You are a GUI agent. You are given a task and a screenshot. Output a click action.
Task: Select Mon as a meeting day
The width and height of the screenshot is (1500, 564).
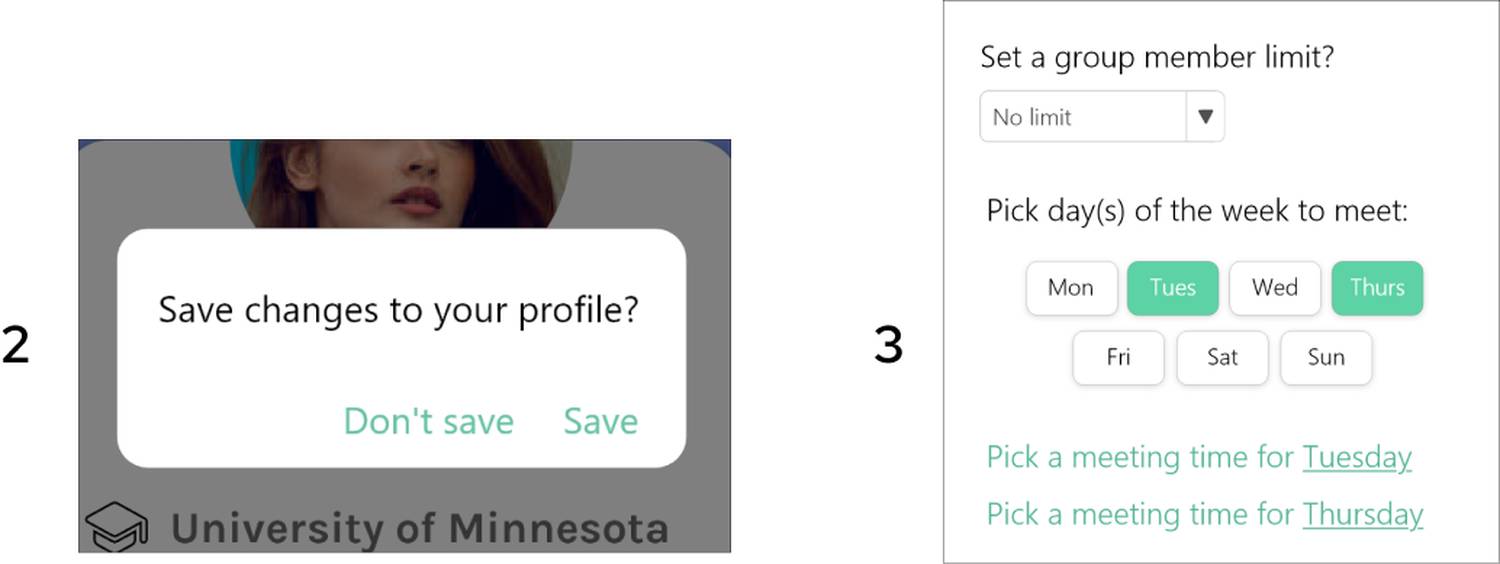click(x=1070, y=288)
